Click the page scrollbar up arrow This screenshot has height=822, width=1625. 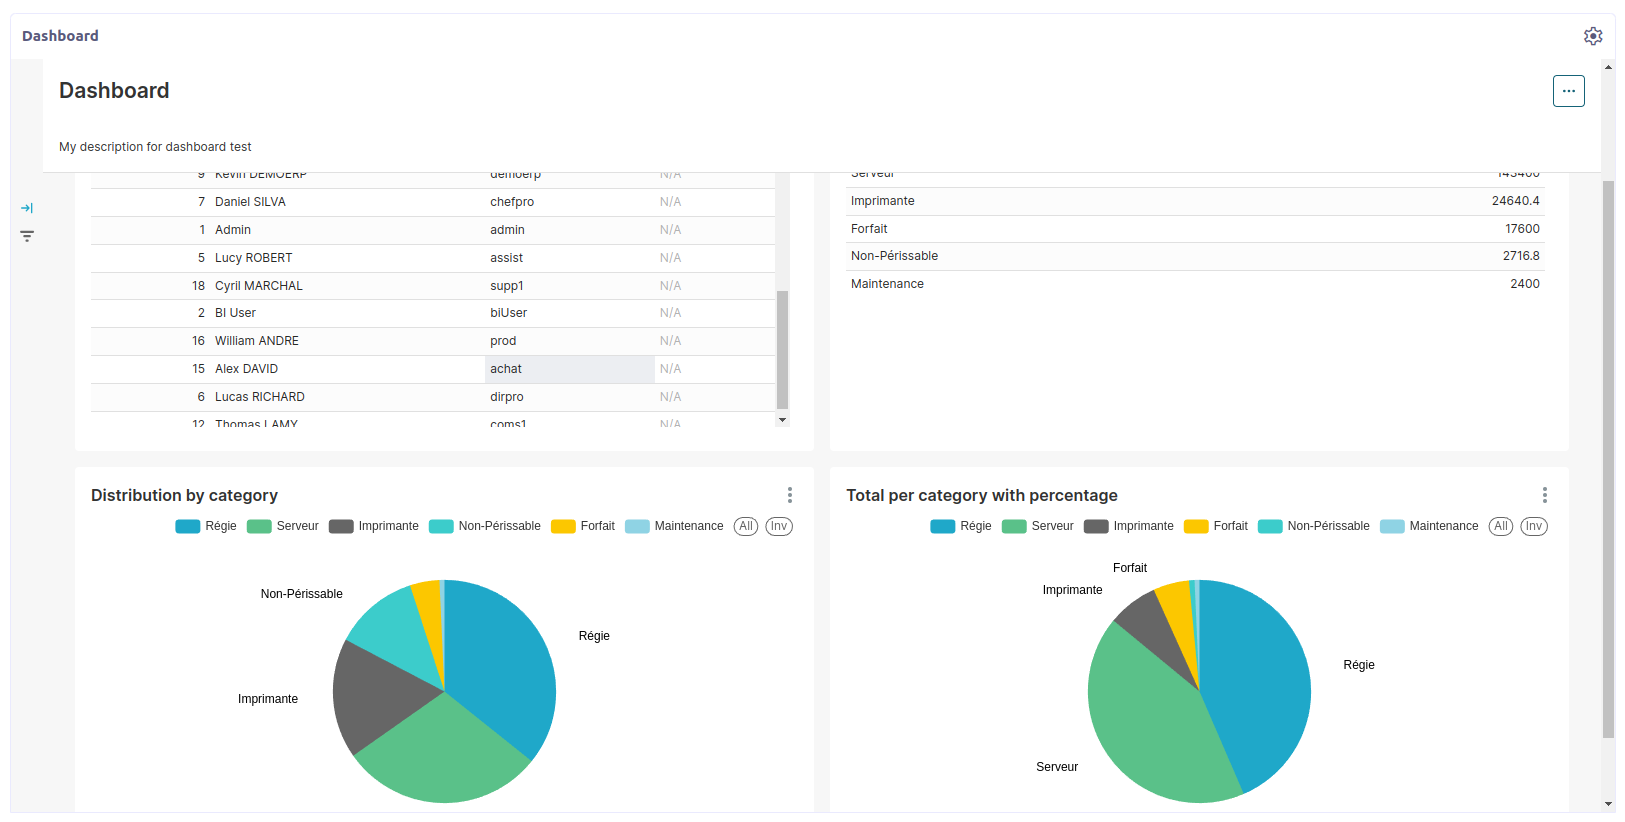click(1608, 68)
